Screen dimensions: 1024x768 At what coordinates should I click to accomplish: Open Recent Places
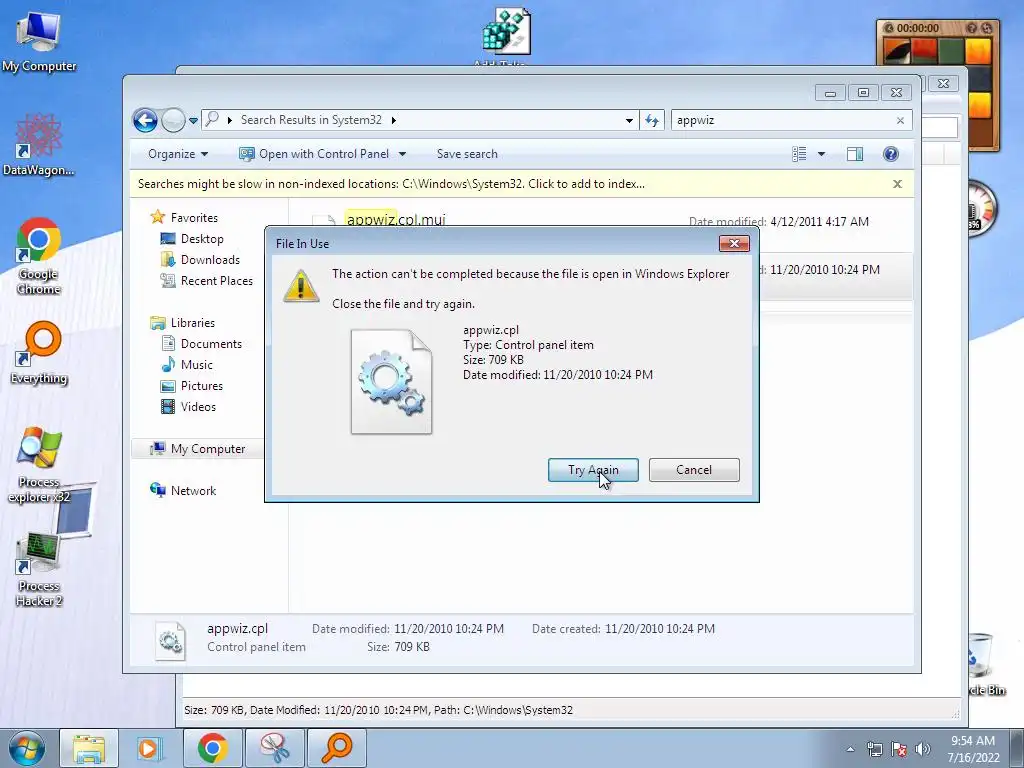[x=206, y=281]
